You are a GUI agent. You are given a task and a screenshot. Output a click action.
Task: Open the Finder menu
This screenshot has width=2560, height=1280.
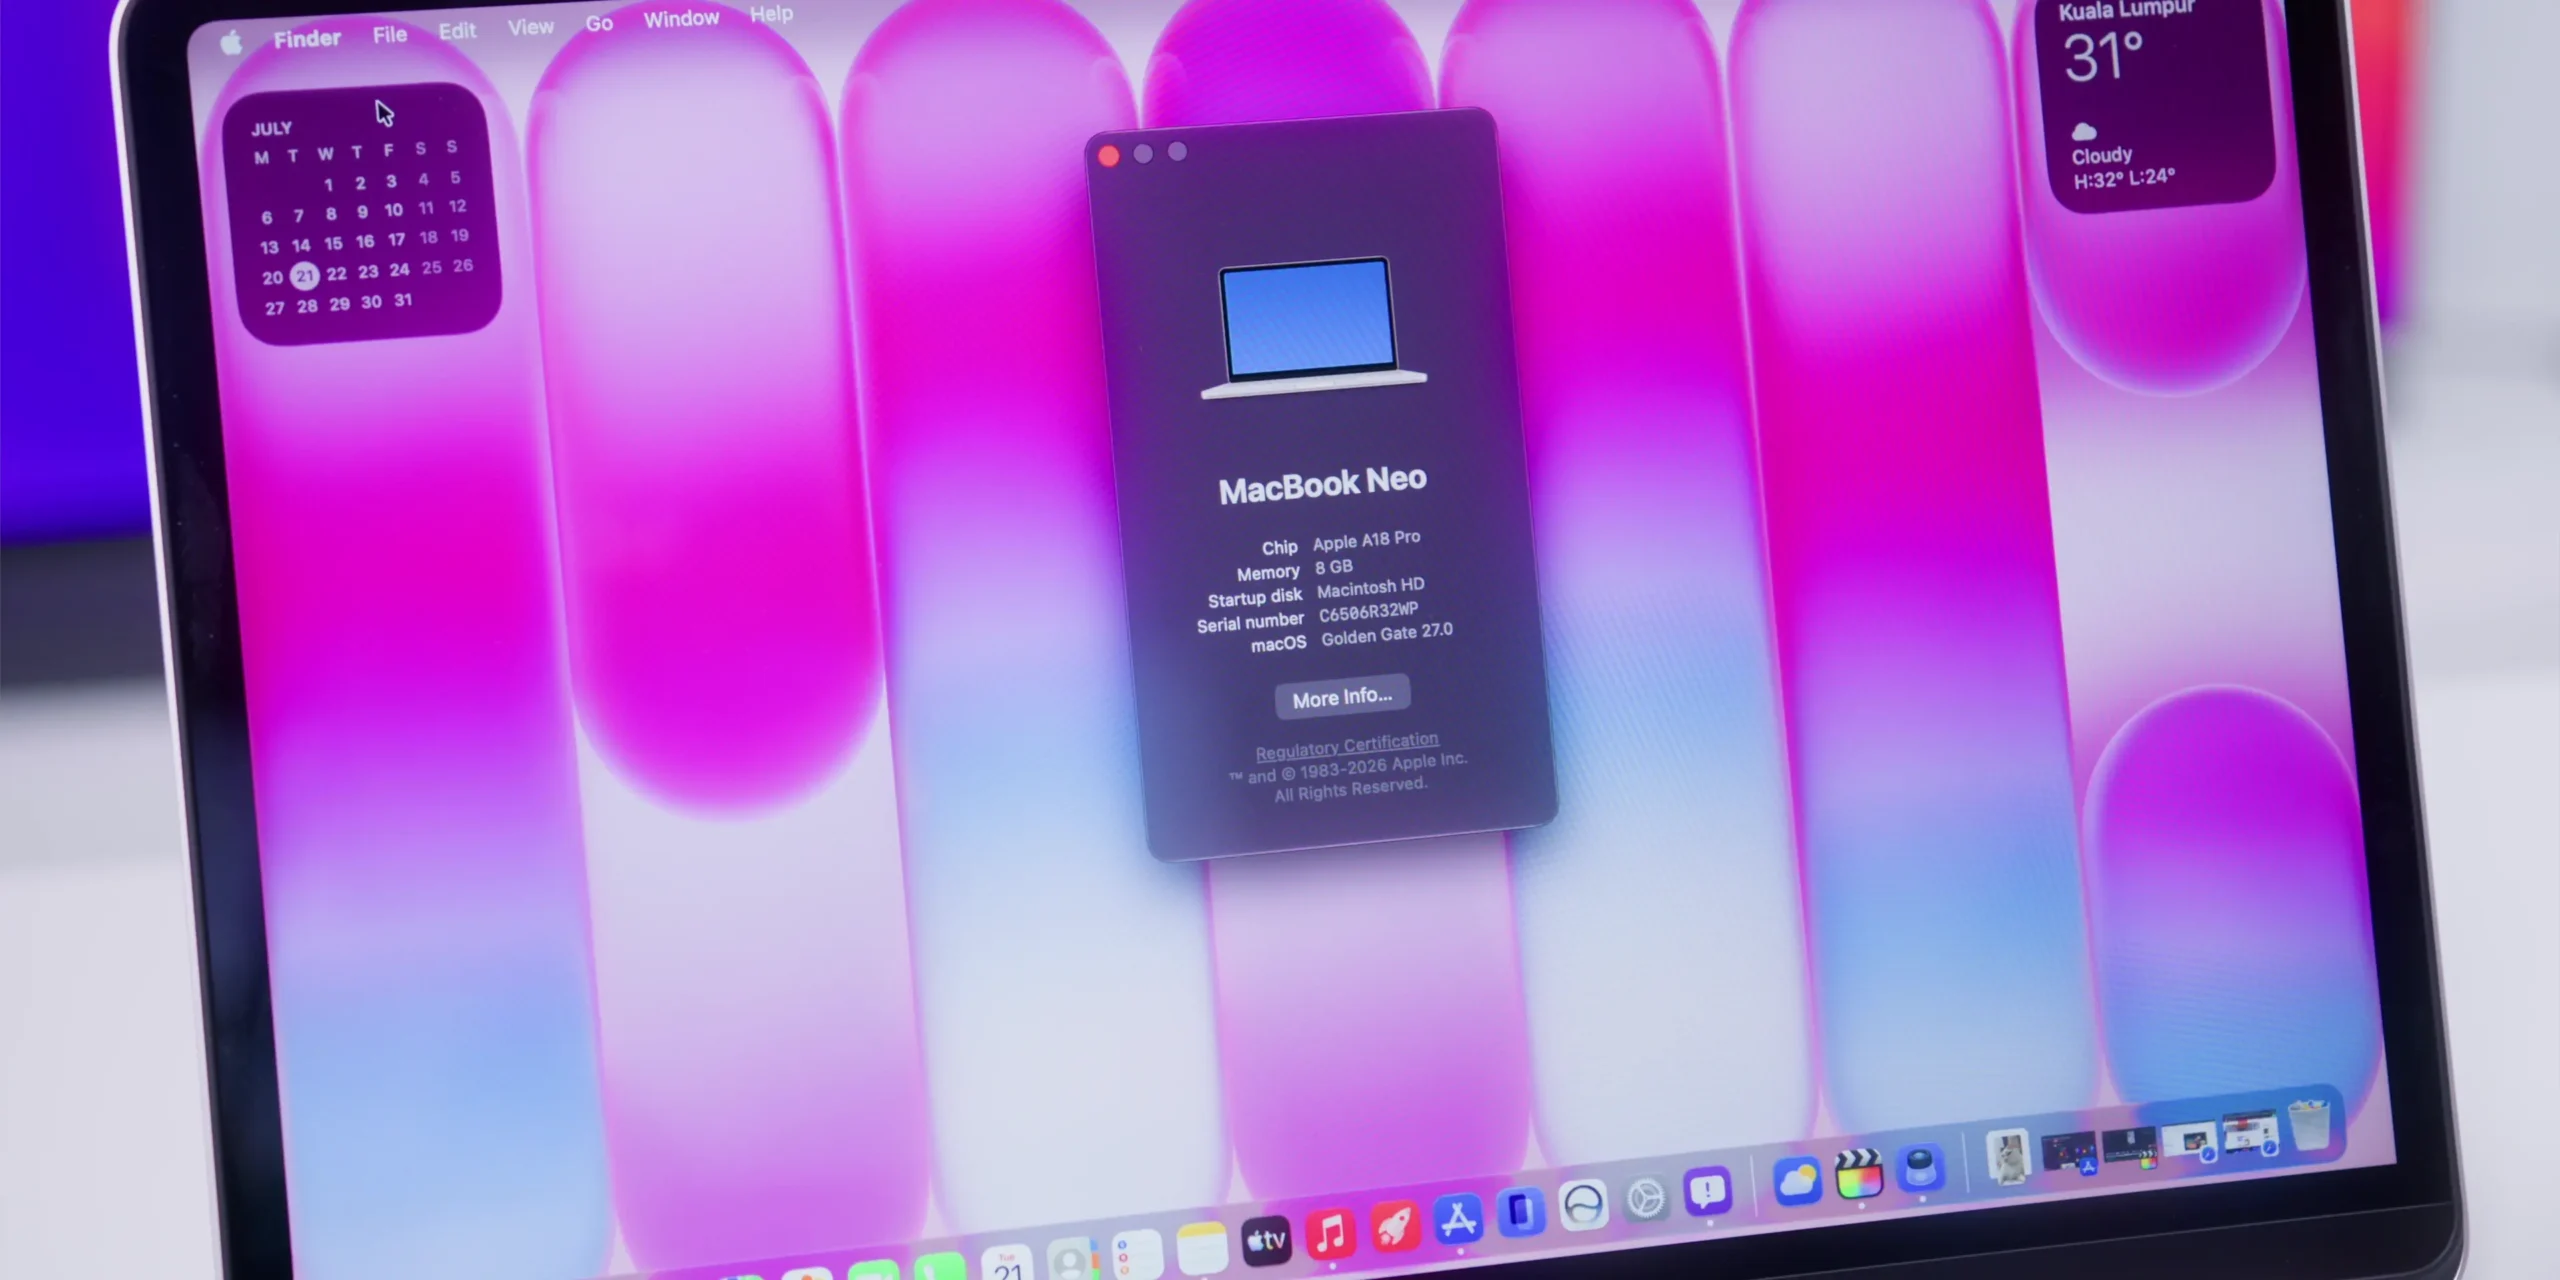[307, 38]
